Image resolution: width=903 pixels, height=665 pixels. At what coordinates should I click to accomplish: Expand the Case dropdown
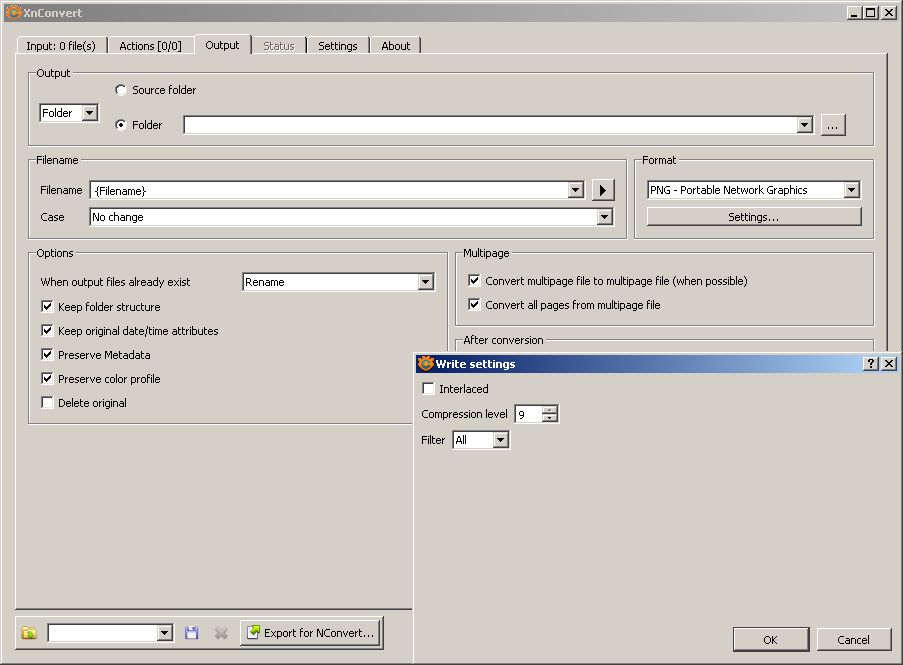click(604, 217)
